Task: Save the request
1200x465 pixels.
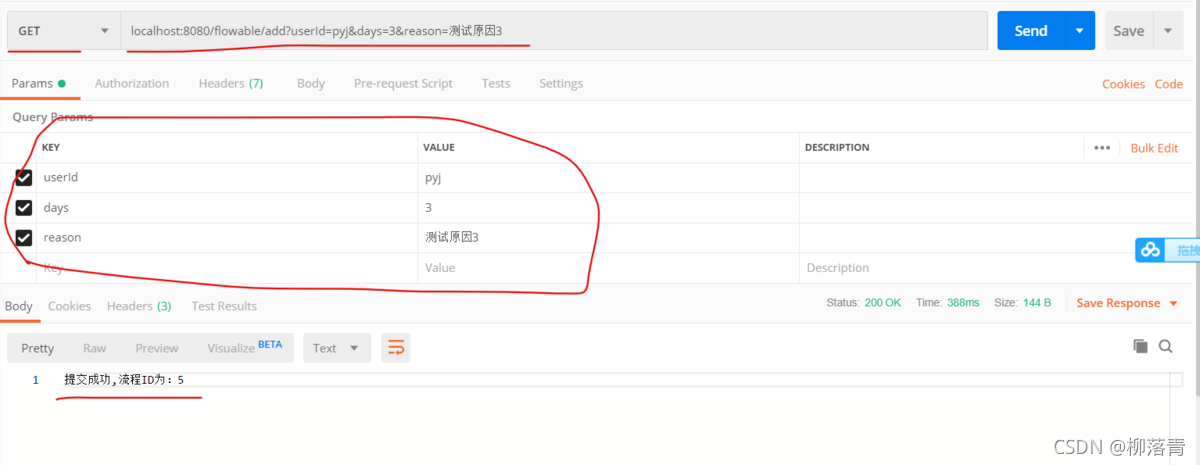Action: [x=1129, y=31]
